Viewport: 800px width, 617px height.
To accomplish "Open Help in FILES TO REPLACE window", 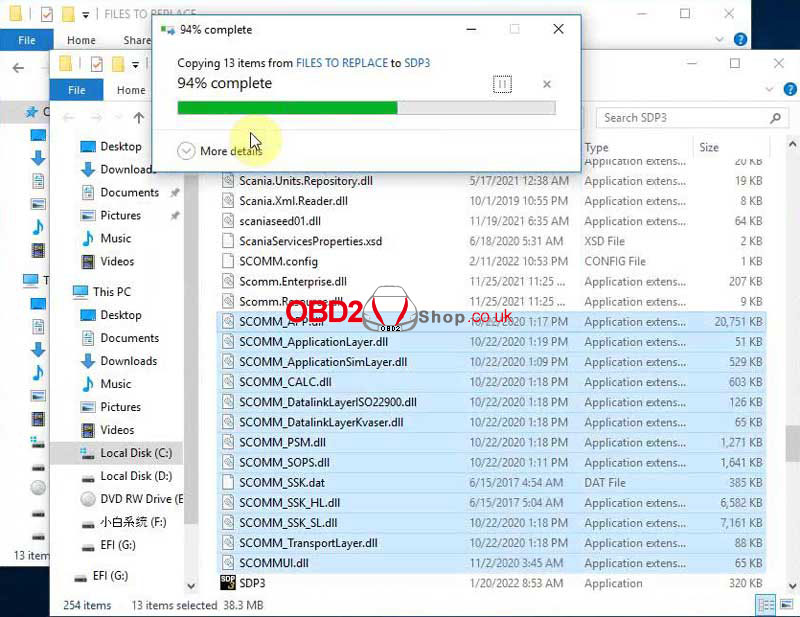I will point(740,39).
